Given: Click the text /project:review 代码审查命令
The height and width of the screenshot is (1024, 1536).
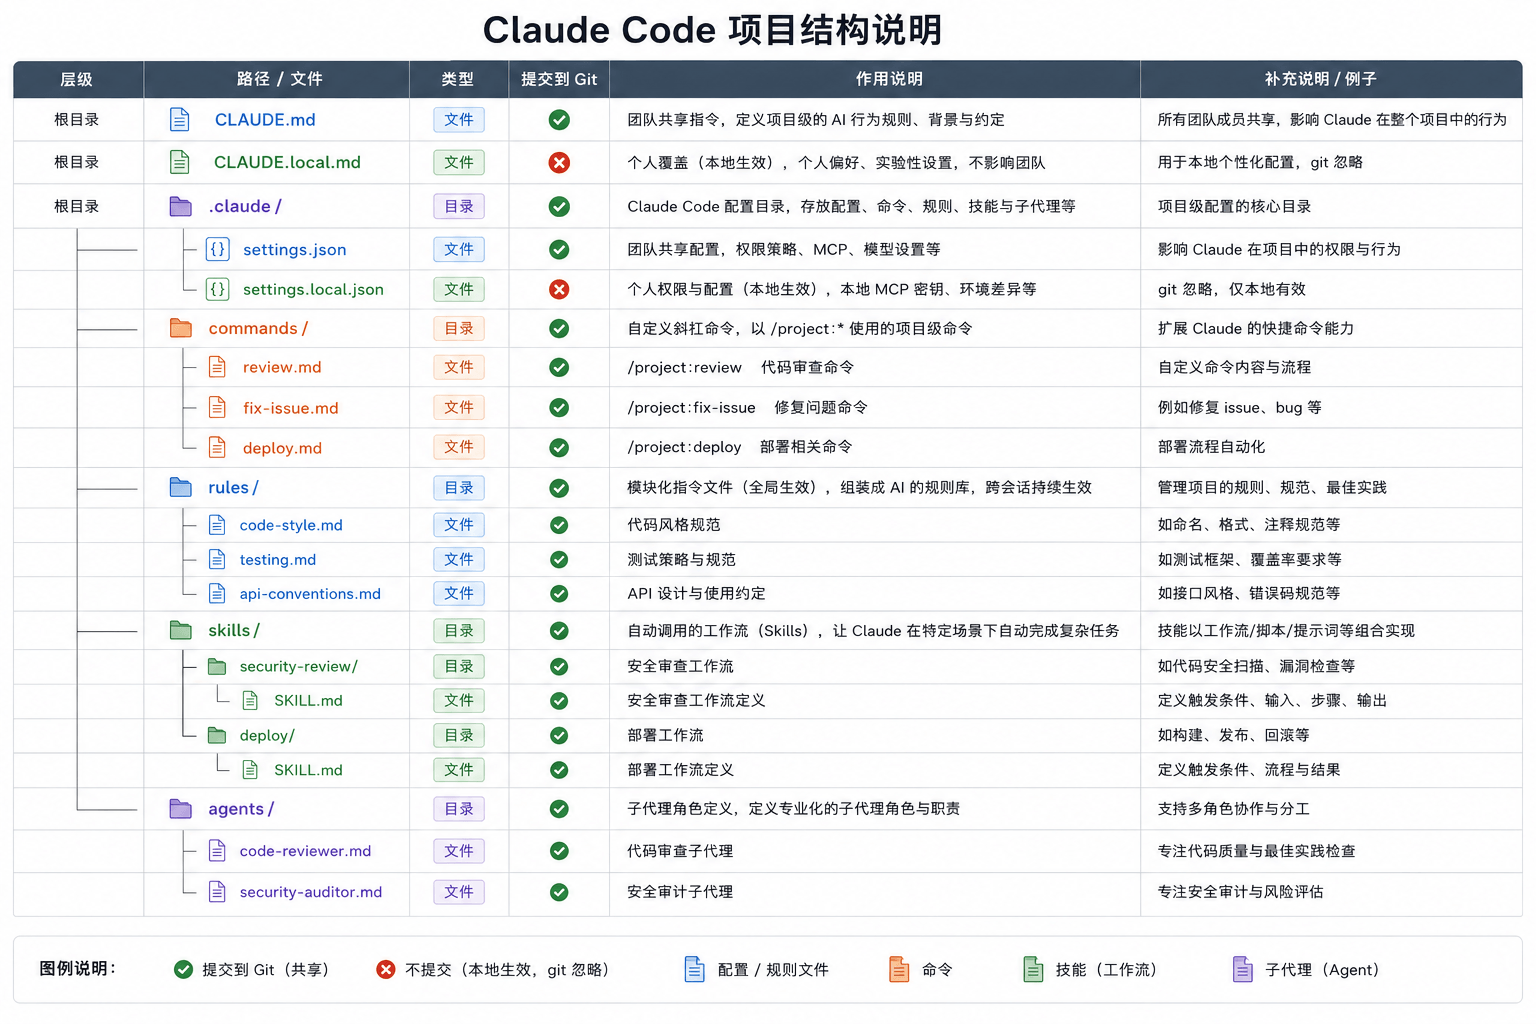Looking at the screenshot, I should (740, 367).
